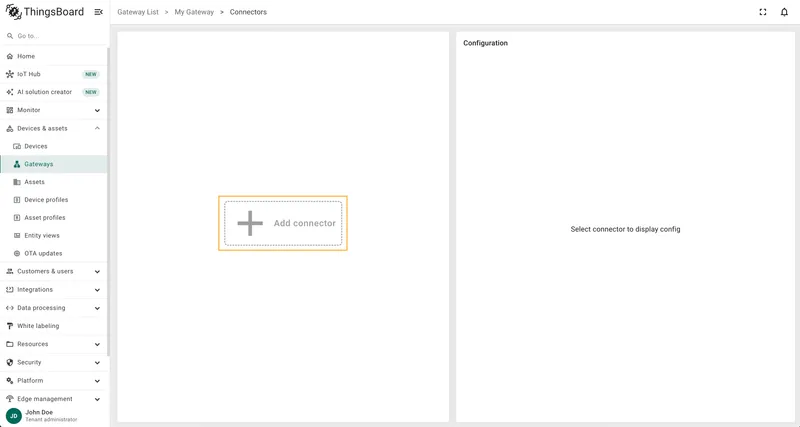
Task: Click the Edge management icon
Action: [10, 399]
